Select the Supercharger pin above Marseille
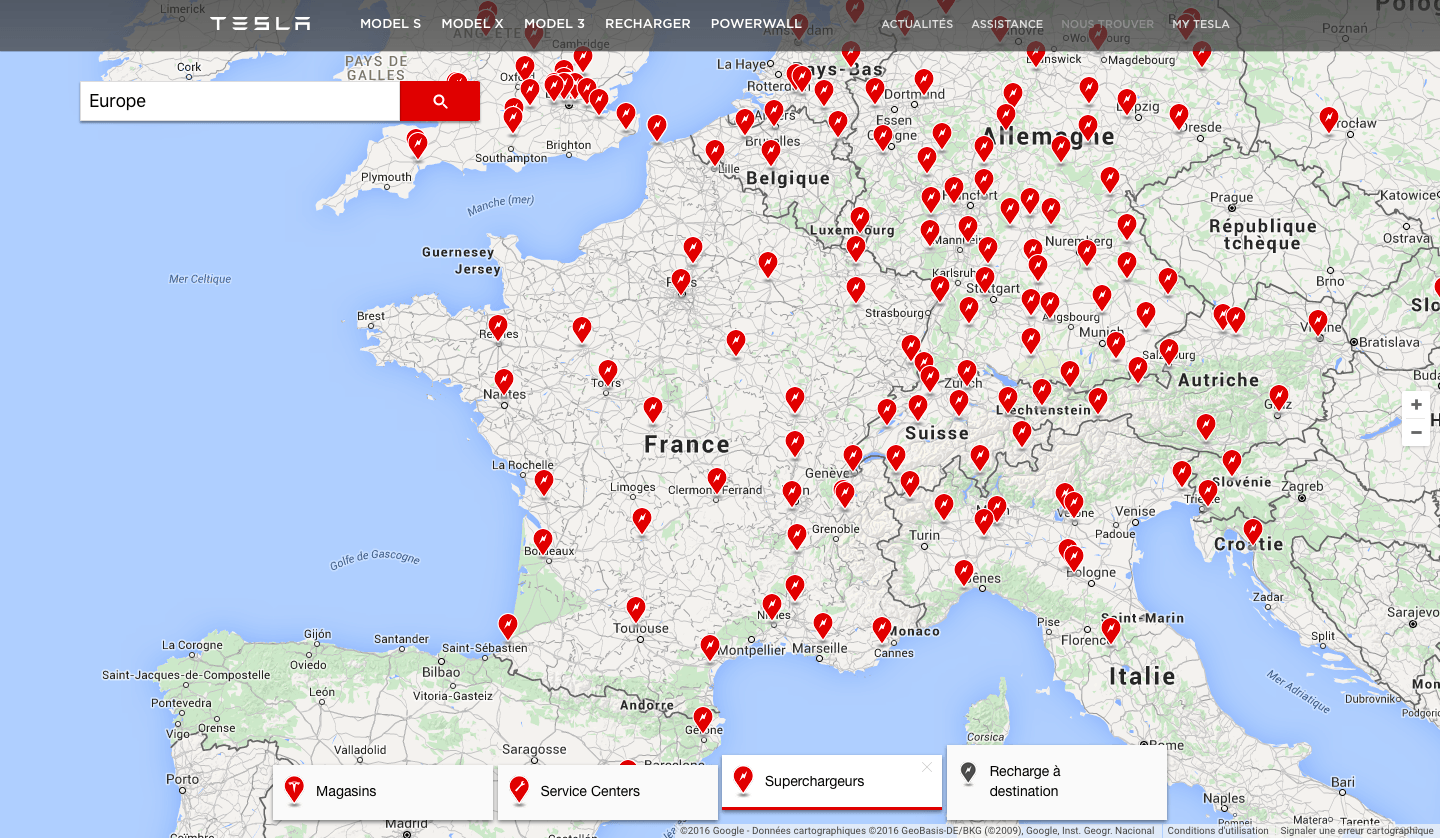1440x838 pixels. 823,625
